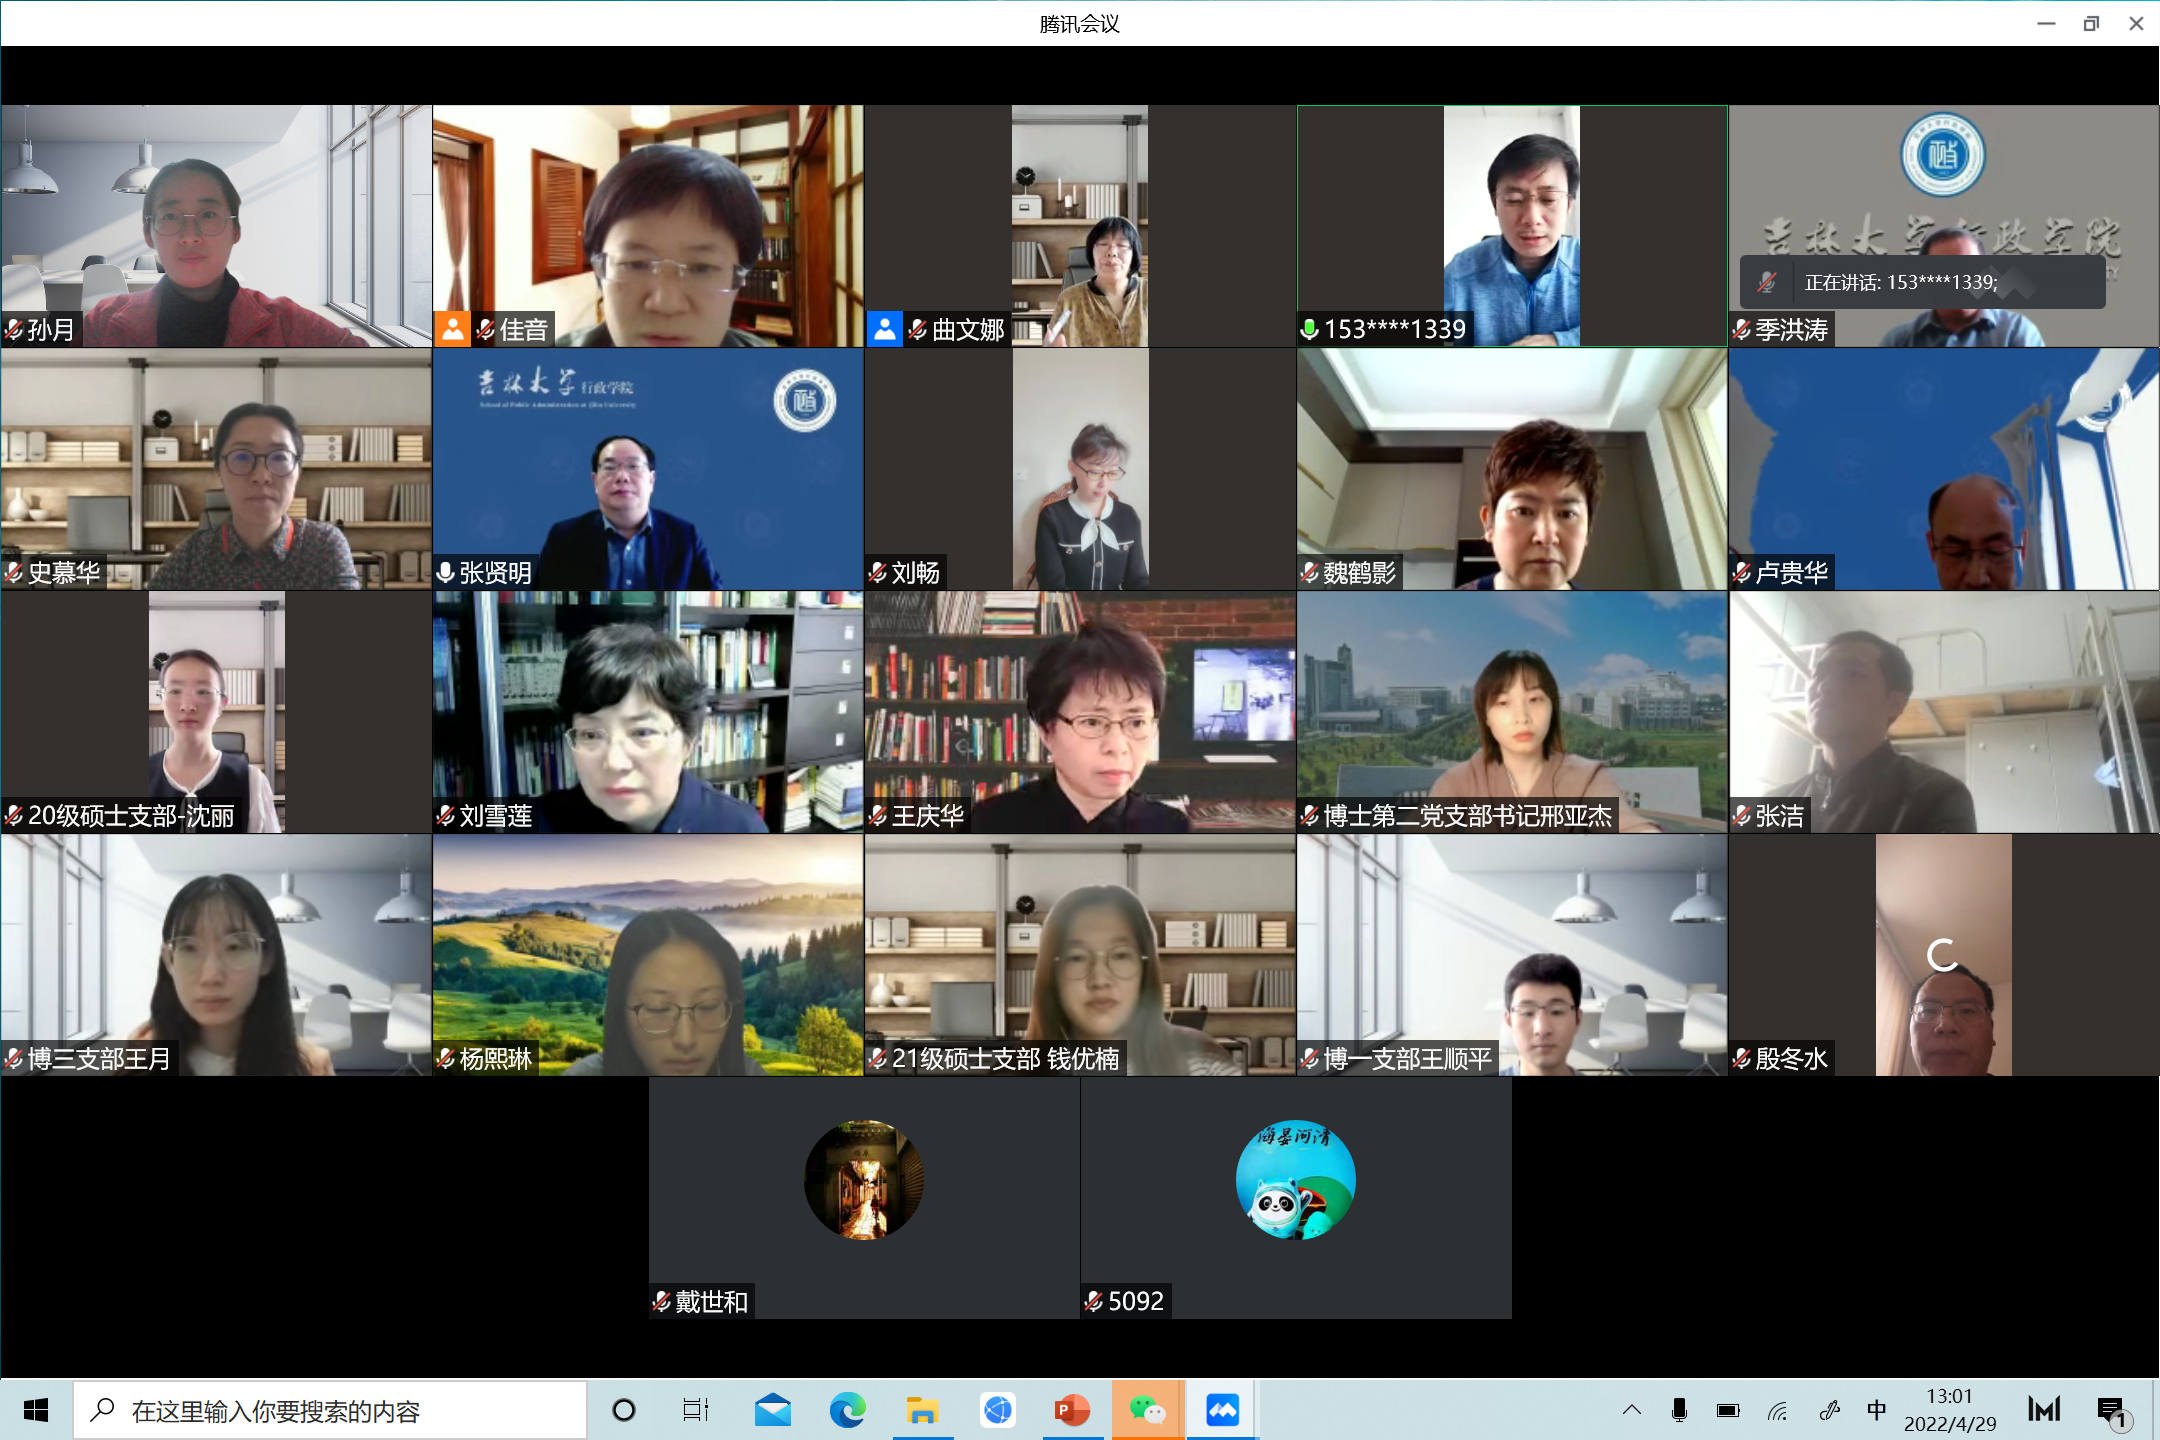Click the muted microphone icon beside 孙月
This screenshot has height=1440, width=2160.
[x=14, y=329]
